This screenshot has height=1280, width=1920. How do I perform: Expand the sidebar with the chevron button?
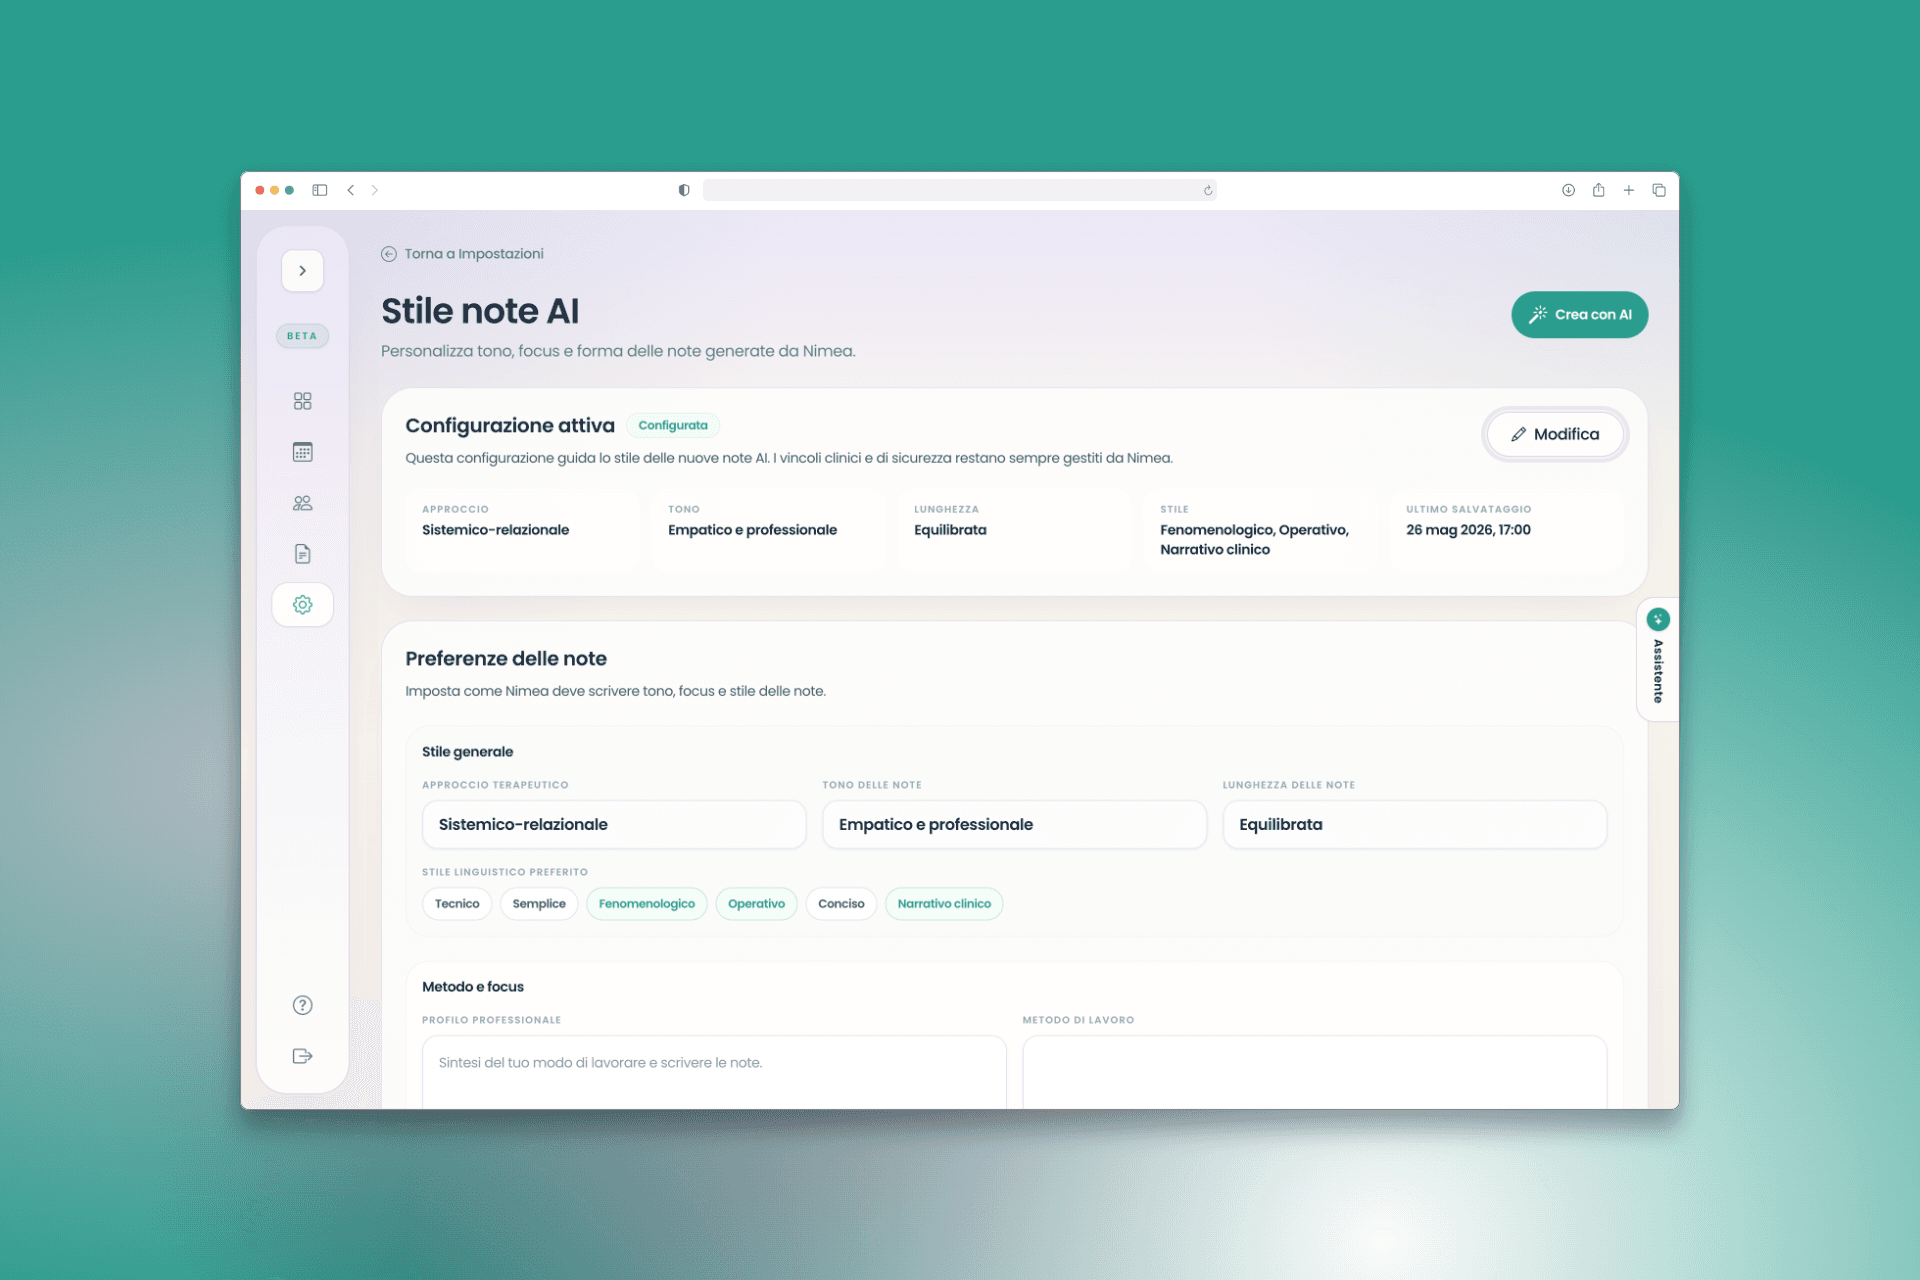click(x=302, y=271)
